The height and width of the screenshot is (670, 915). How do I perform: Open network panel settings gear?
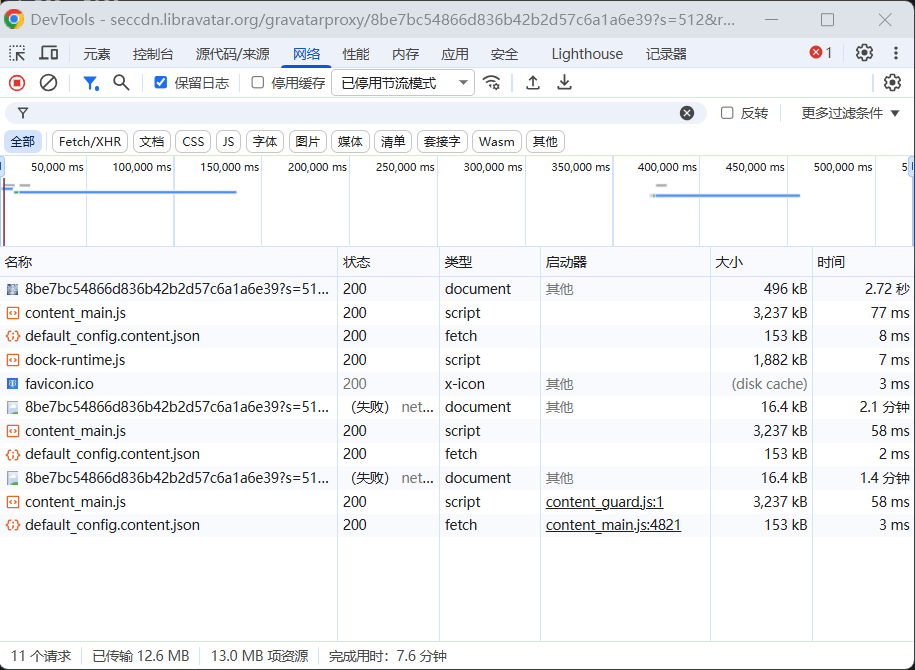892,83
